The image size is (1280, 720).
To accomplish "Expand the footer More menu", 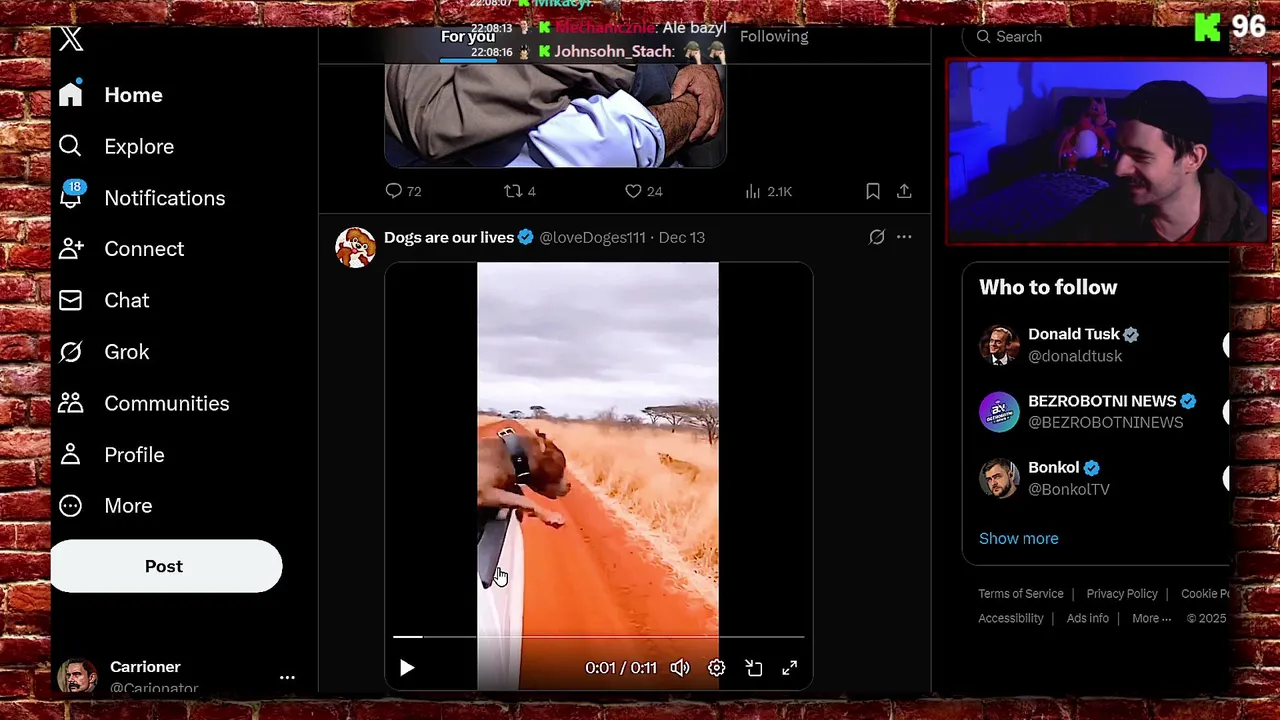I will click(x=1151, y=619).
